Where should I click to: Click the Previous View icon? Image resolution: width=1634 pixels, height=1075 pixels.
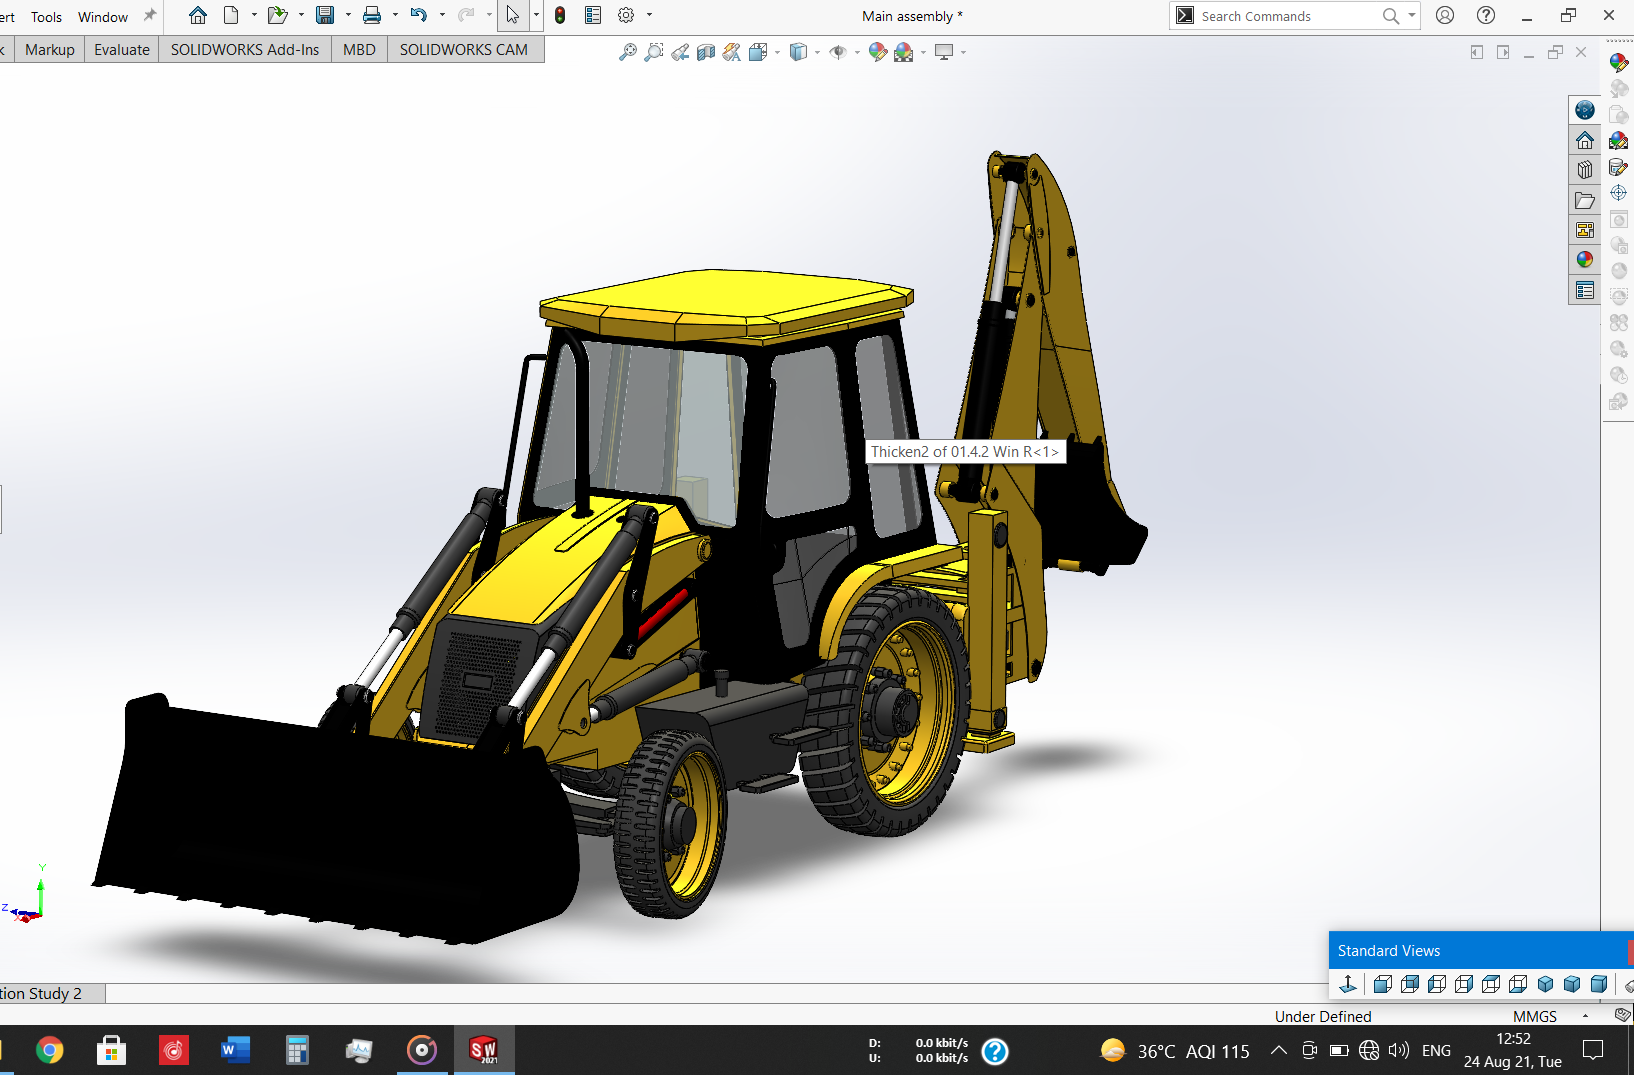tap(680, 52)
